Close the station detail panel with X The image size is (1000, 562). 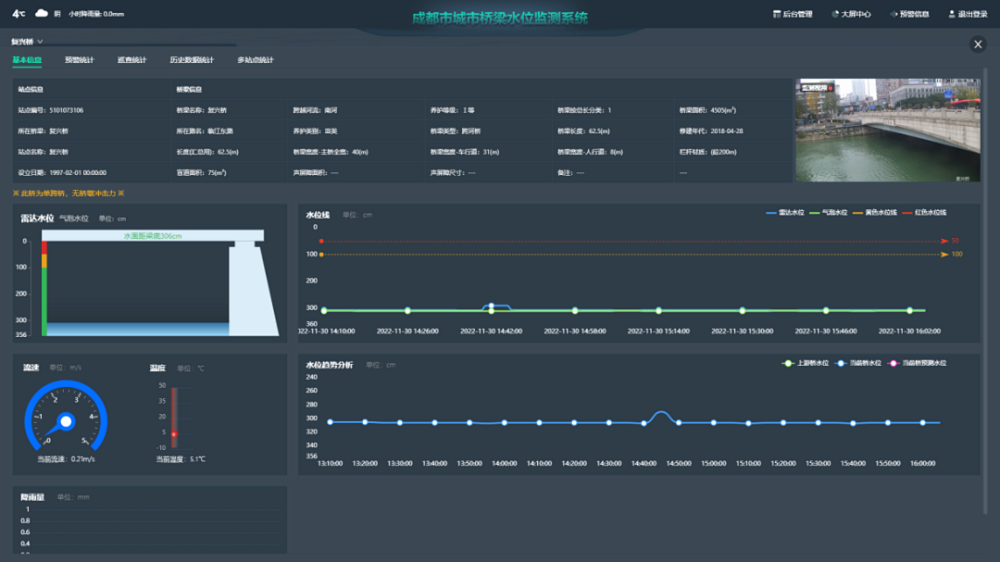[978, 44]
